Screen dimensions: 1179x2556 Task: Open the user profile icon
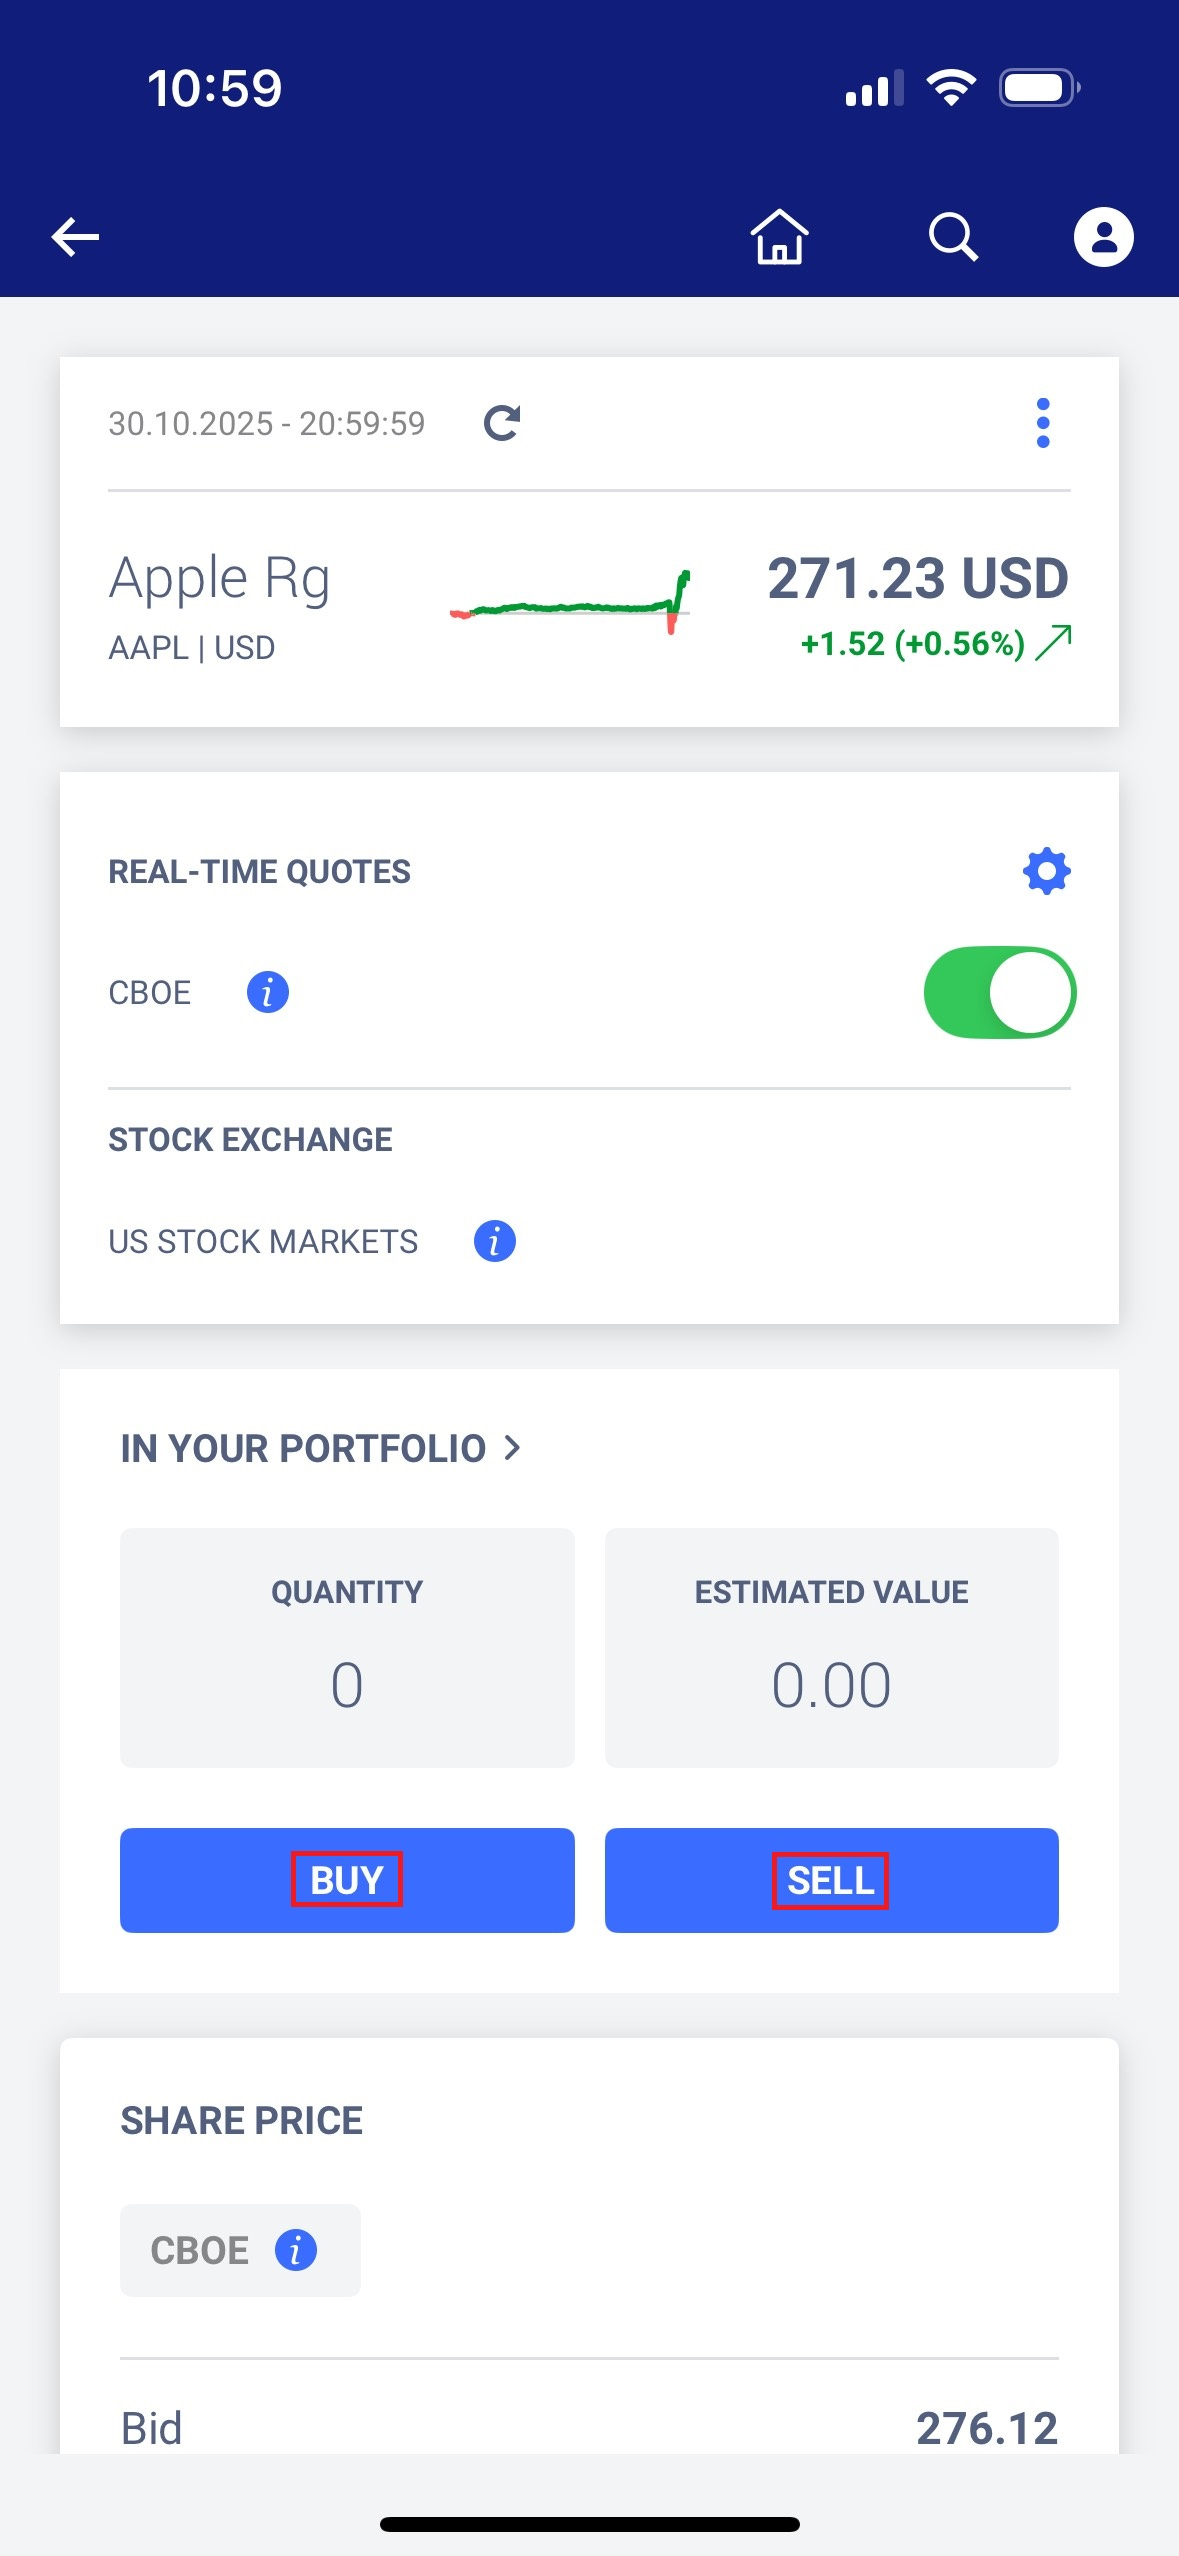click(x=1103, y=237)
